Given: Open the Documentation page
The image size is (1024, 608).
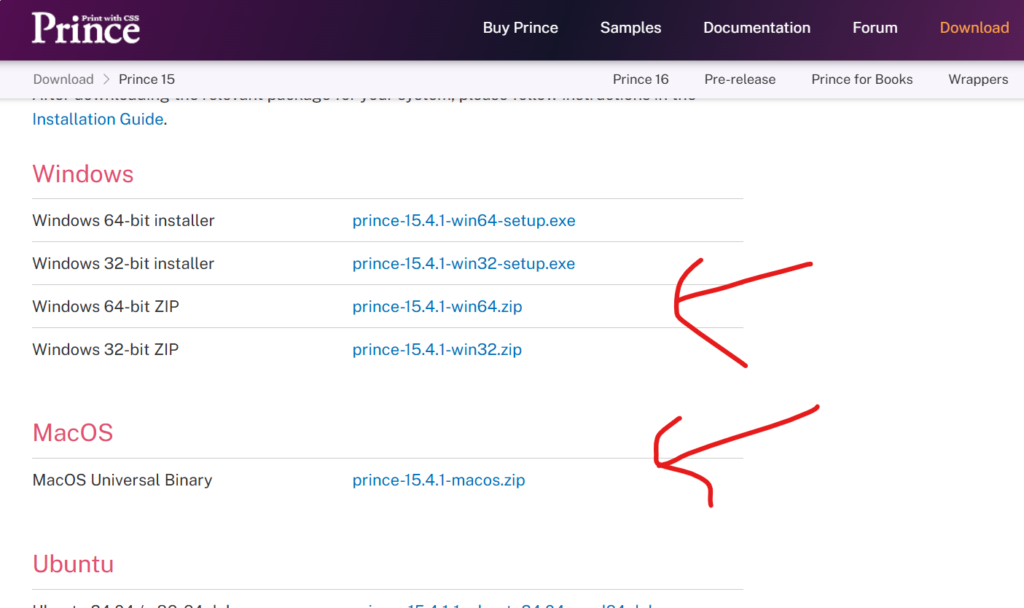Looking at the screenshot, I should tap(756, 28).
